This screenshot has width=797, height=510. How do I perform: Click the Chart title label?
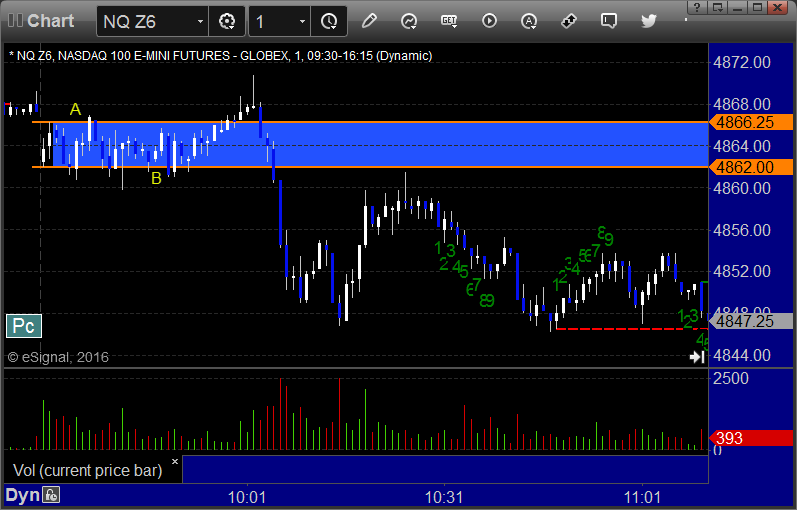[x=50, y=21]
